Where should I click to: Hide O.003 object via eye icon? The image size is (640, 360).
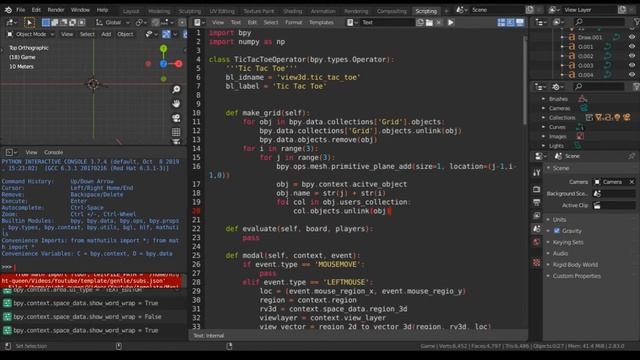(632, 65)
